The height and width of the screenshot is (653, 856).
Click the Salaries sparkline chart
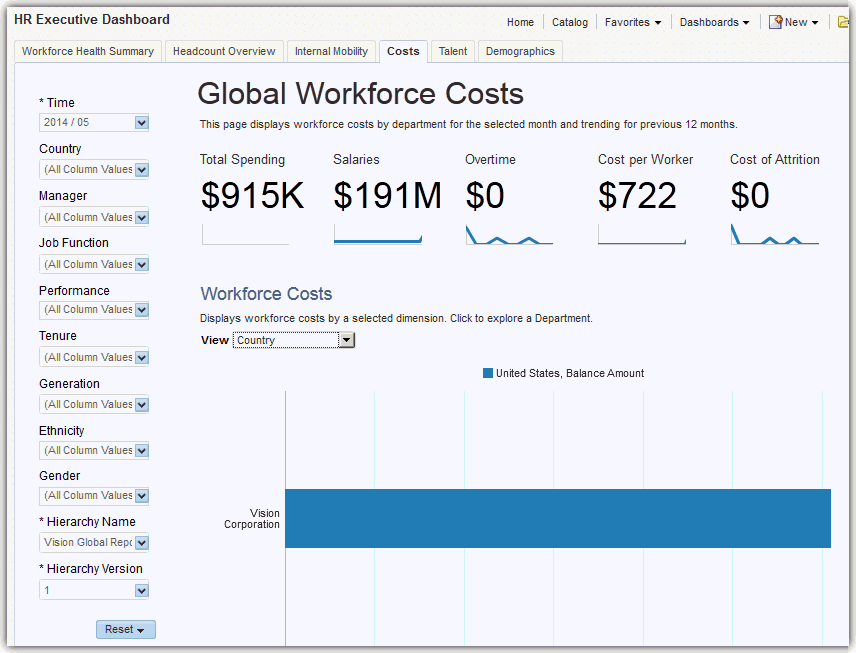pyautogui.click(x=378, y=234)
